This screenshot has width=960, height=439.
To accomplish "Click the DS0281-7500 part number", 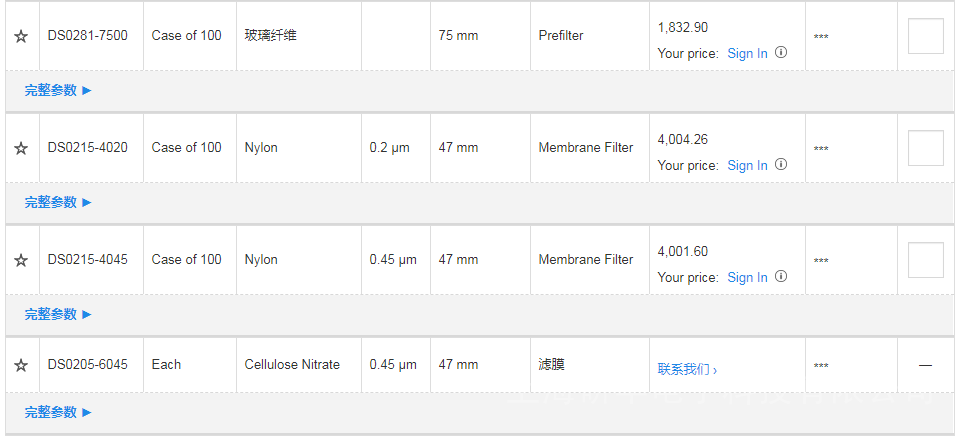I will [x=87, y=36].
